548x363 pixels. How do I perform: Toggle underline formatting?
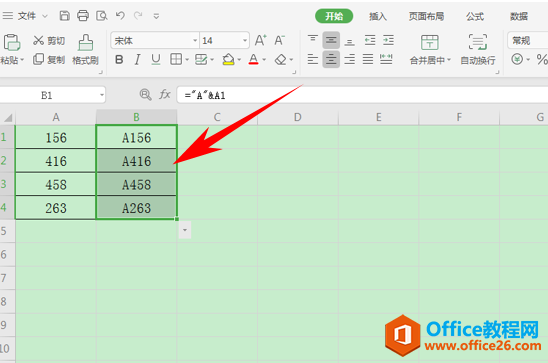pyautogui.click(x=156, y=60)
